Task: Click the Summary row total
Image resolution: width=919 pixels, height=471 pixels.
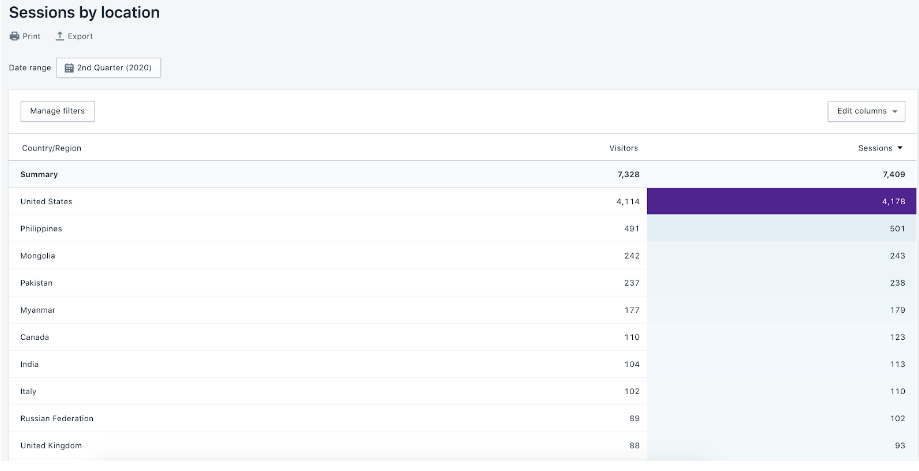Action: tap(463, 175)
